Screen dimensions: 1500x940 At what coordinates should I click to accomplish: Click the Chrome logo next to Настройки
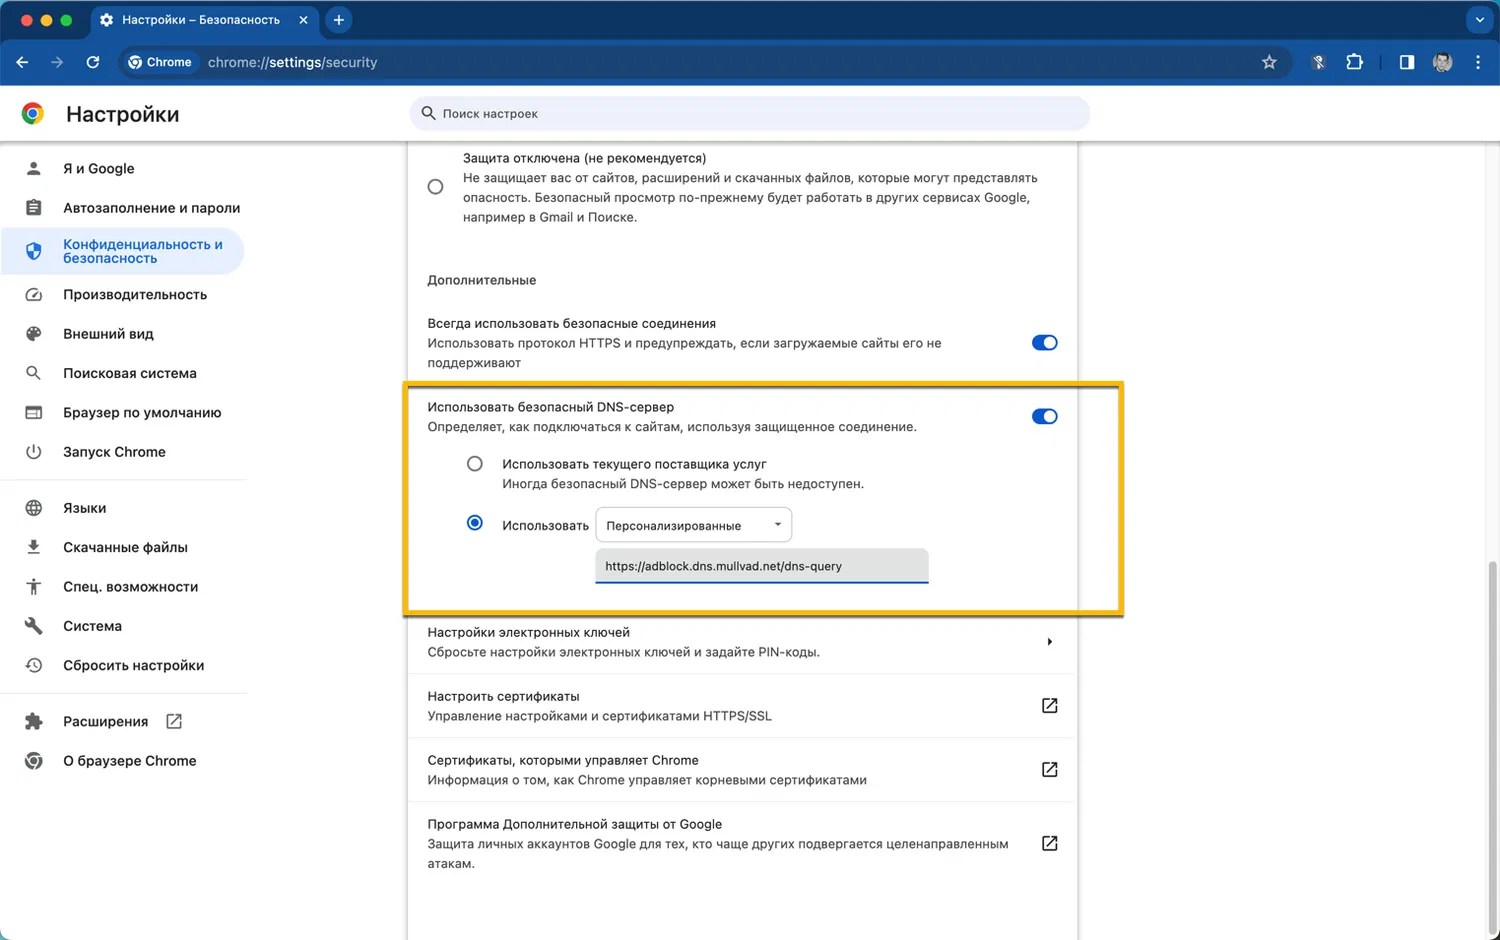click(33, 114)
